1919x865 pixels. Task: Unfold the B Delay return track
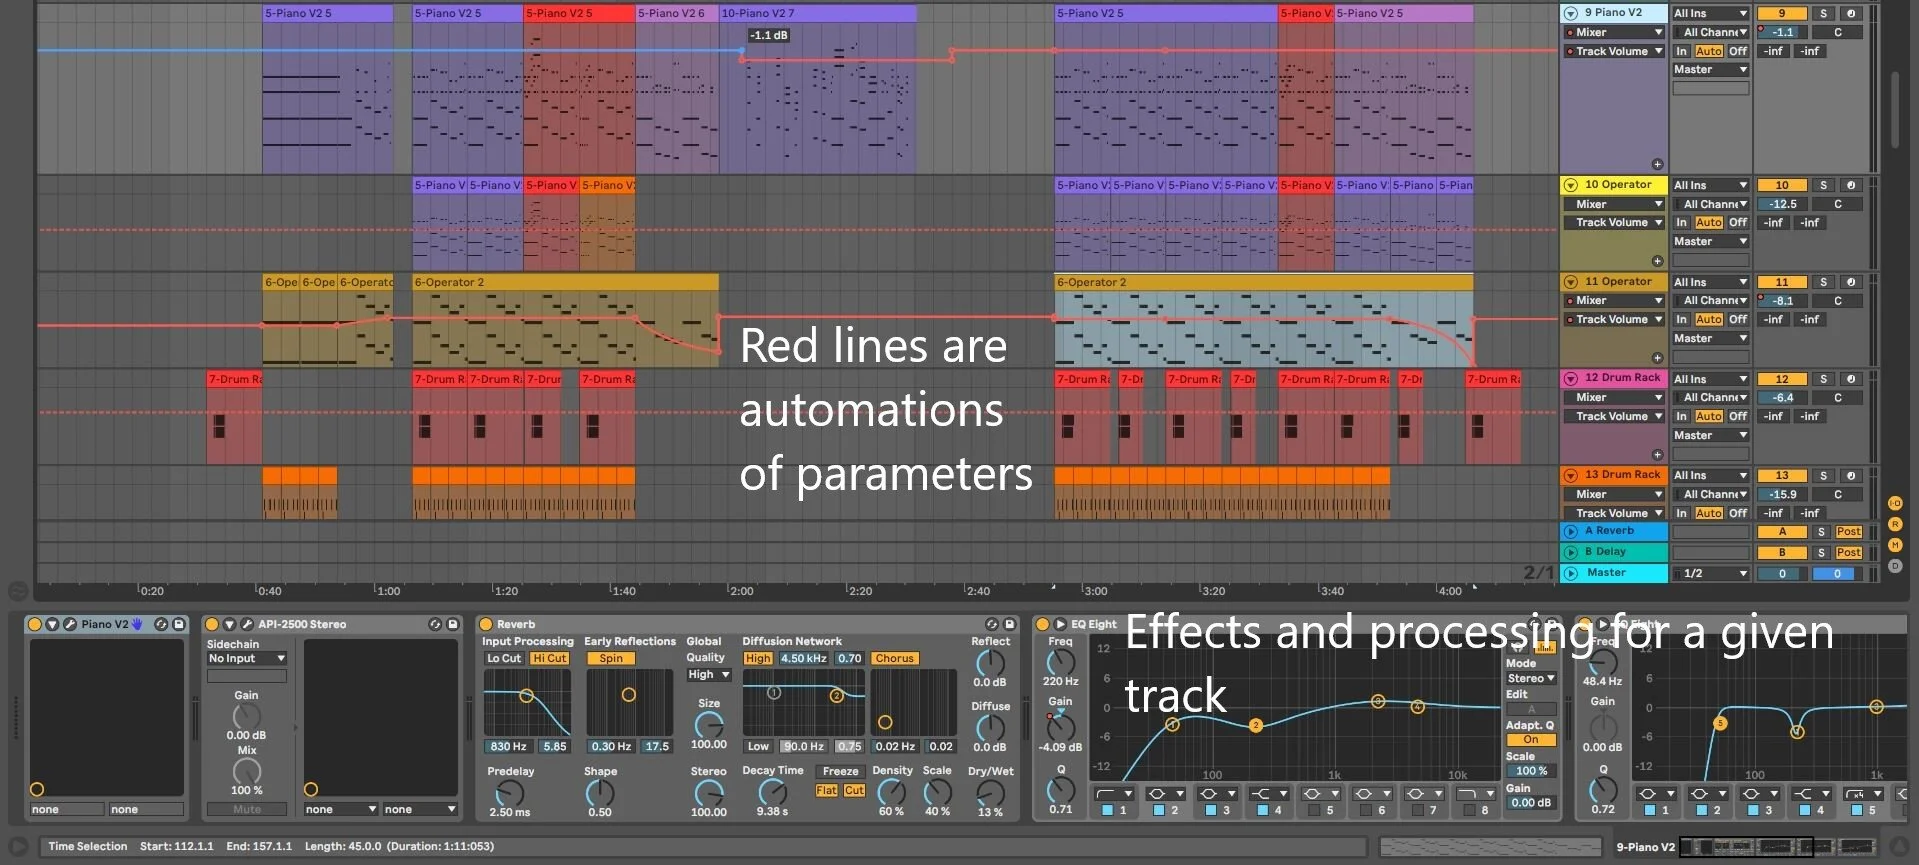1570,552
